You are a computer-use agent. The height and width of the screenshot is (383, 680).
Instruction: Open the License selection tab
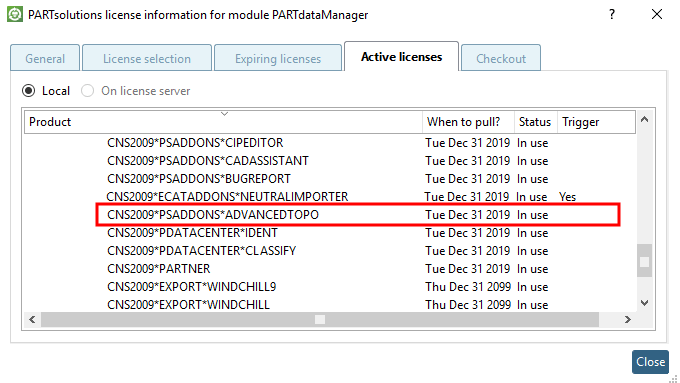tap(147, 58)
